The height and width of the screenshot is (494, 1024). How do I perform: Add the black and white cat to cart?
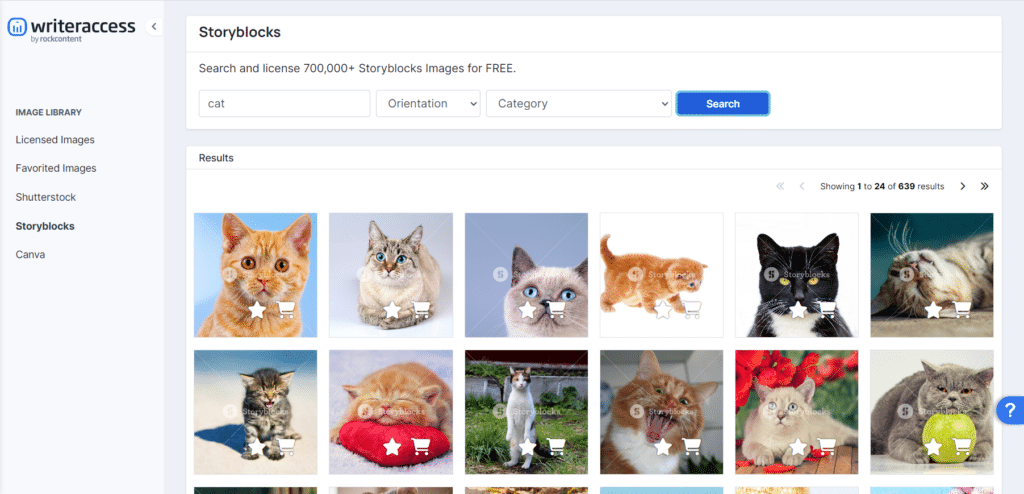827,310
